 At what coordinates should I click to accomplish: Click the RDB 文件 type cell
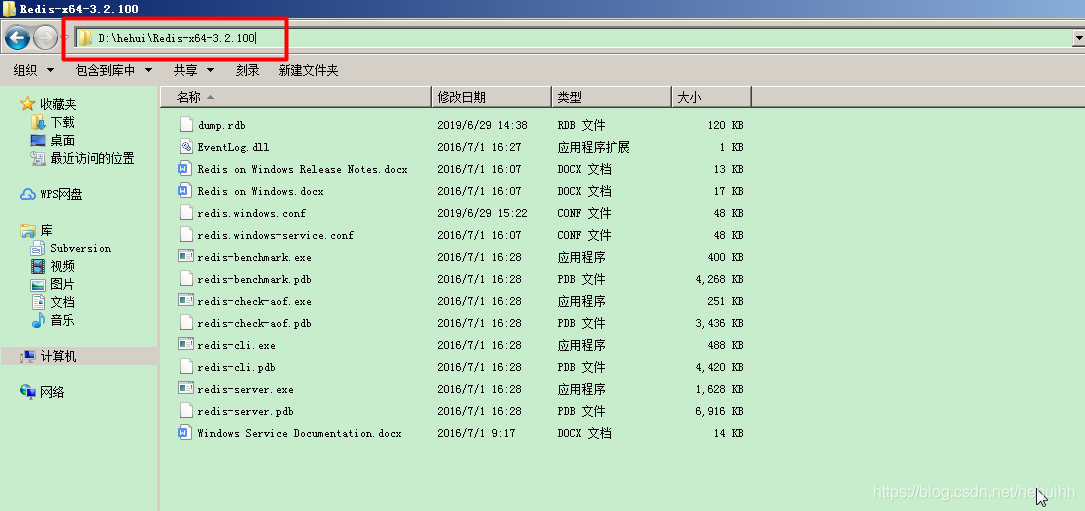click(x=581, y=125)
